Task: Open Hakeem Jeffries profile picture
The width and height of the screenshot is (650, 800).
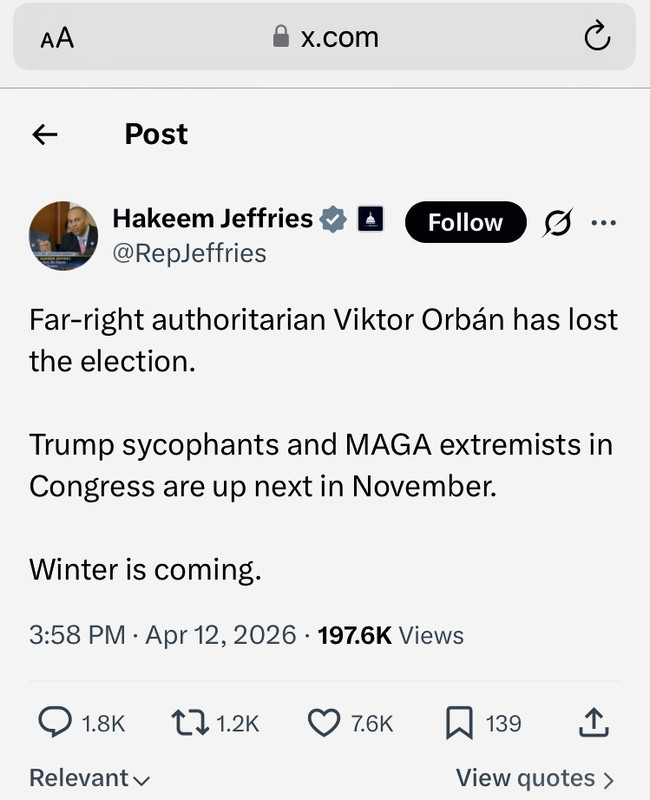Action: 63,236
